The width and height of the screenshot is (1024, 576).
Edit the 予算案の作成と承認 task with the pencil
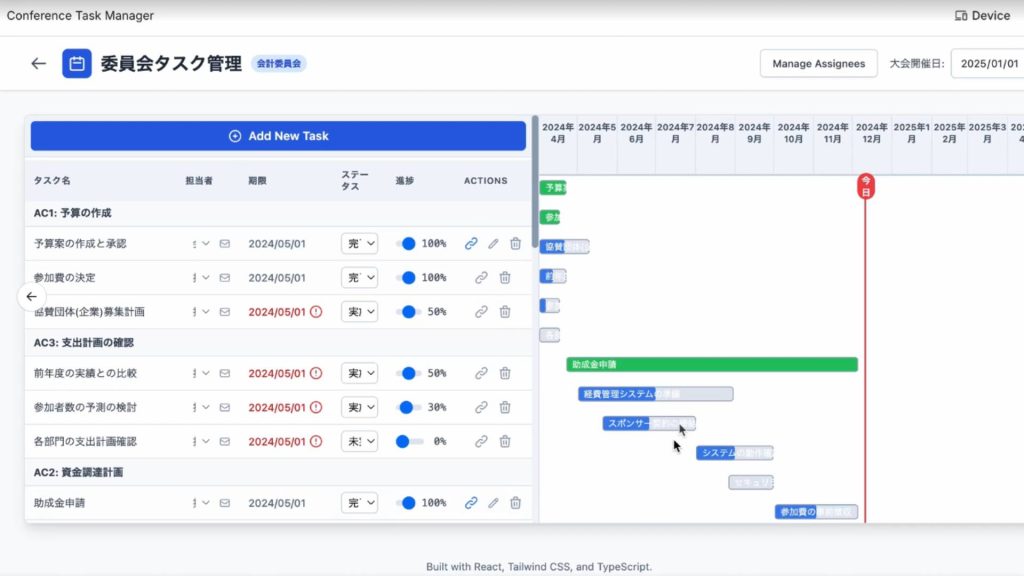point(493,243)
